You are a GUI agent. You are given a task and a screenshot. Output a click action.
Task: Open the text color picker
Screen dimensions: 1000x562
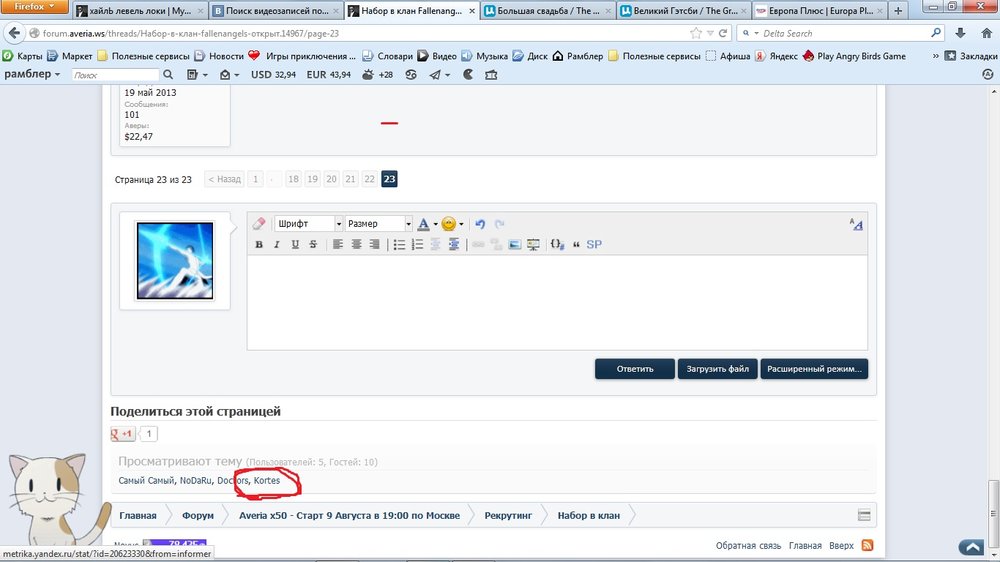tap(426, 224)
